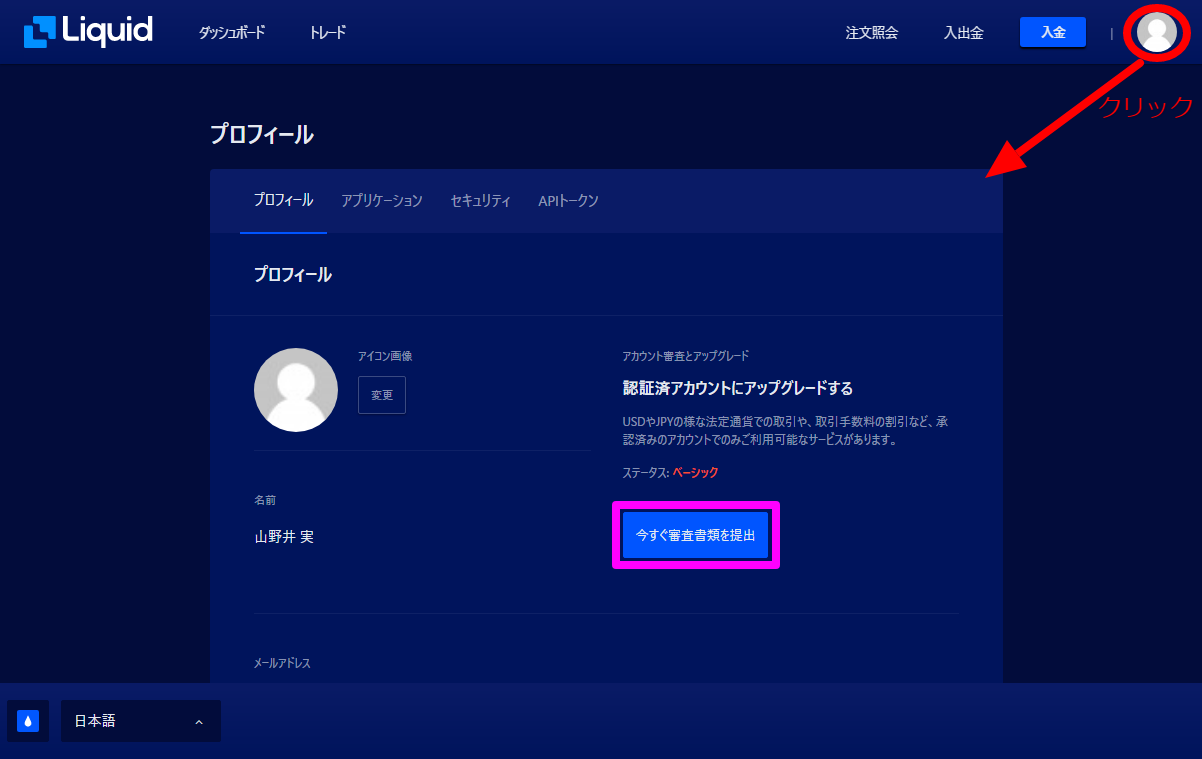Navigate to 入出金 in the header
Screen dimensions: 1202x759
(963, 33)
